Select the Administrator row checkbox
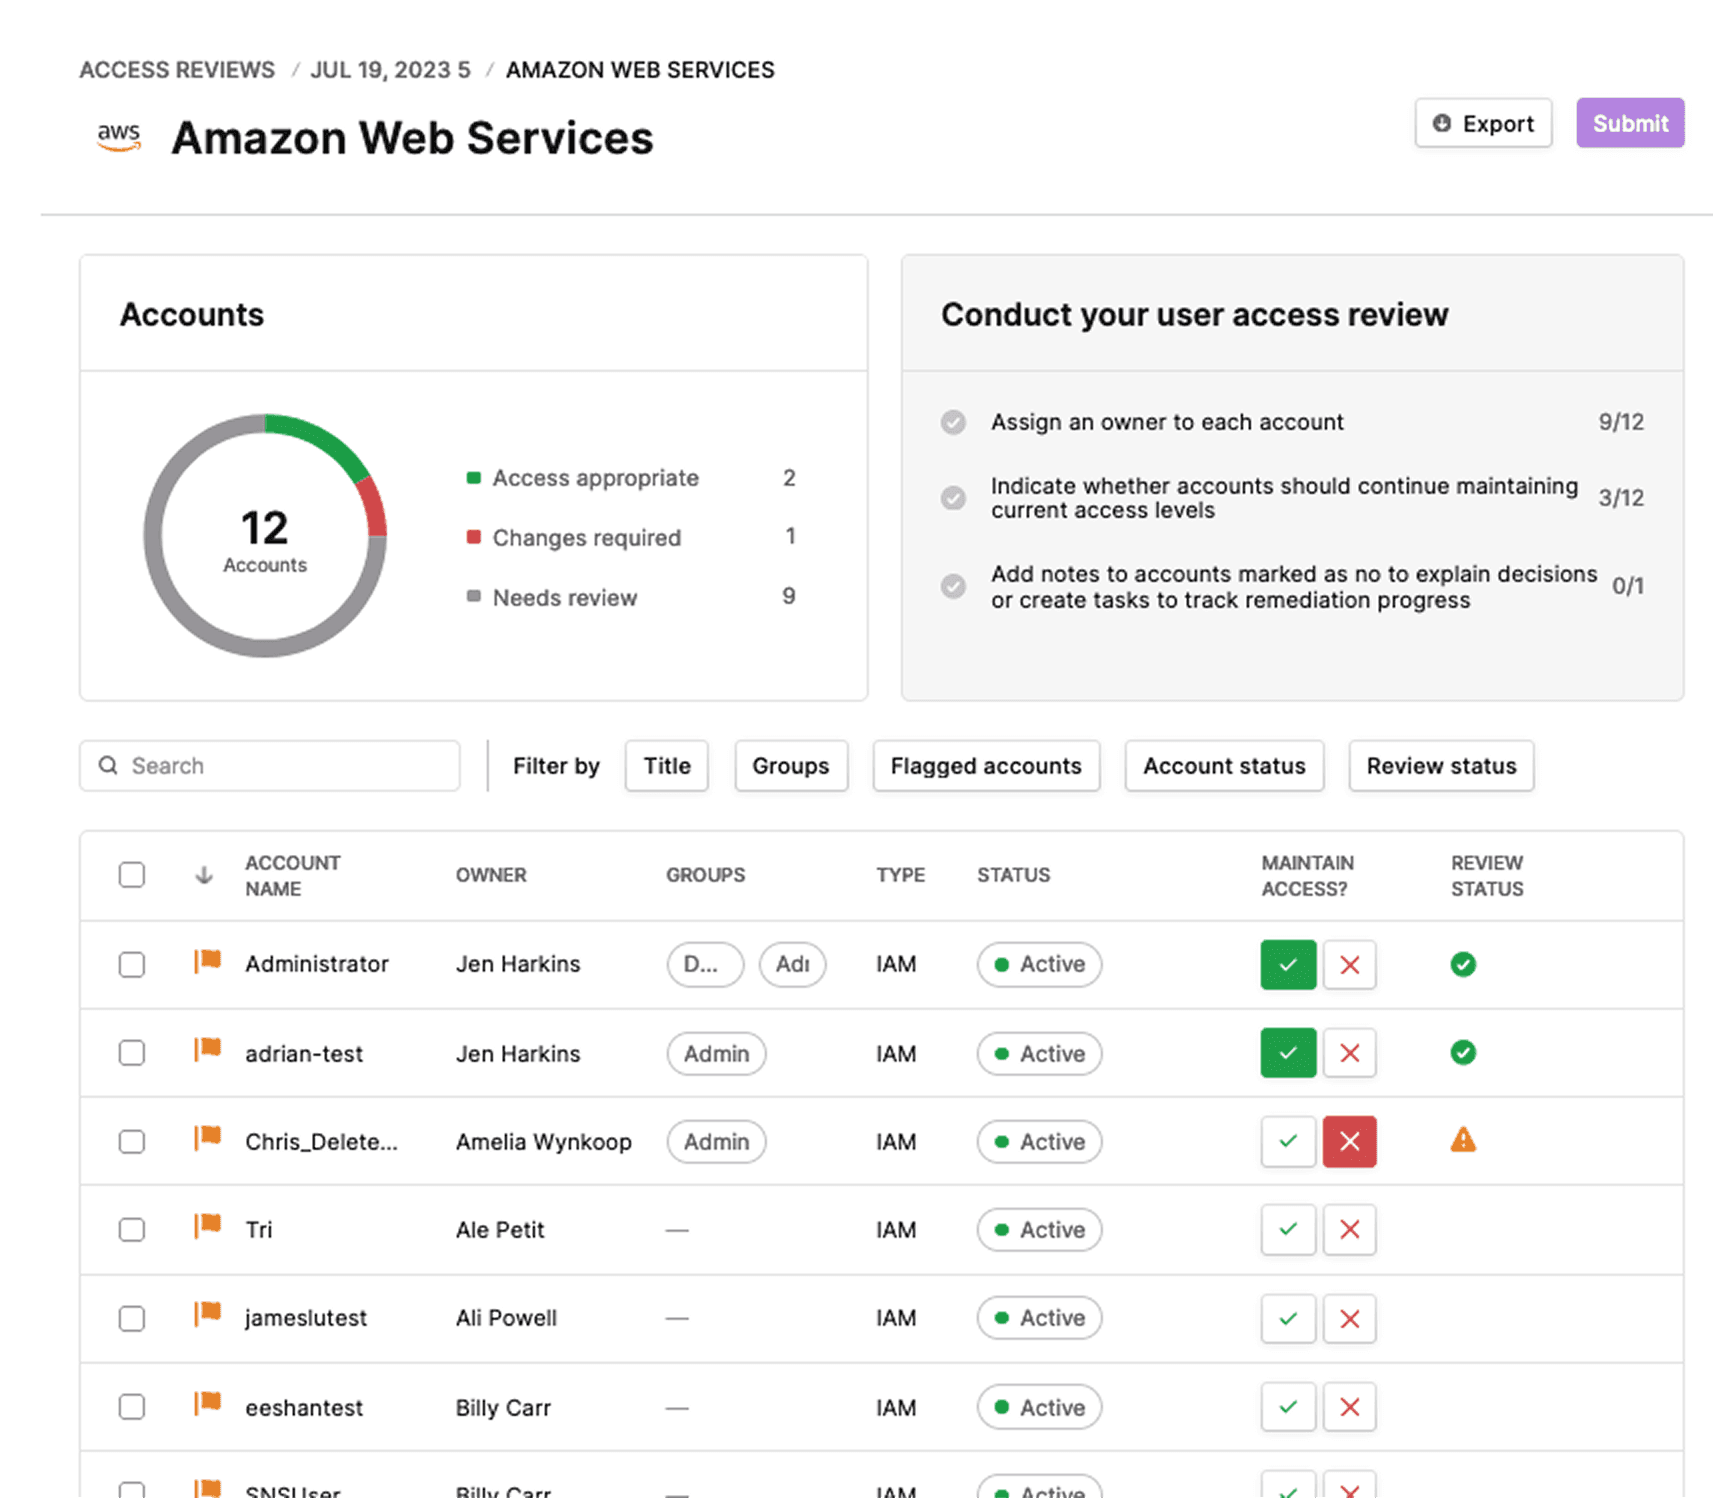1736x1498 pixels. click(x=132, y=965)
